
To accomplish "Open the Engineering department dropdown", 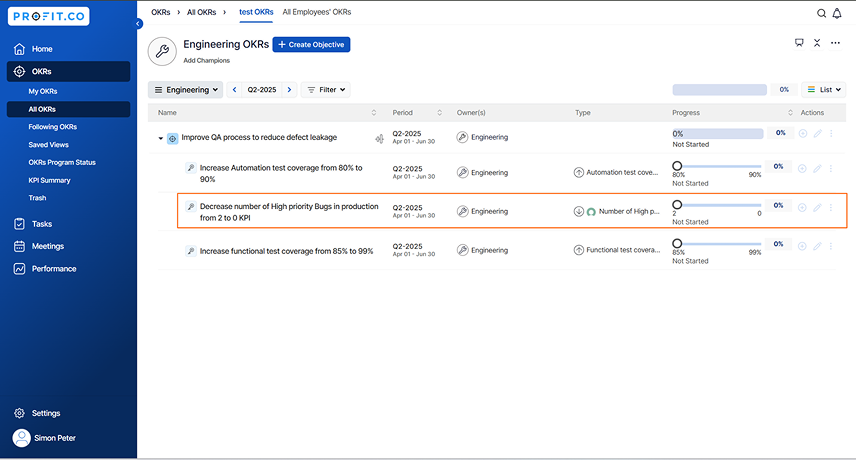I will [x=186, y=89].
